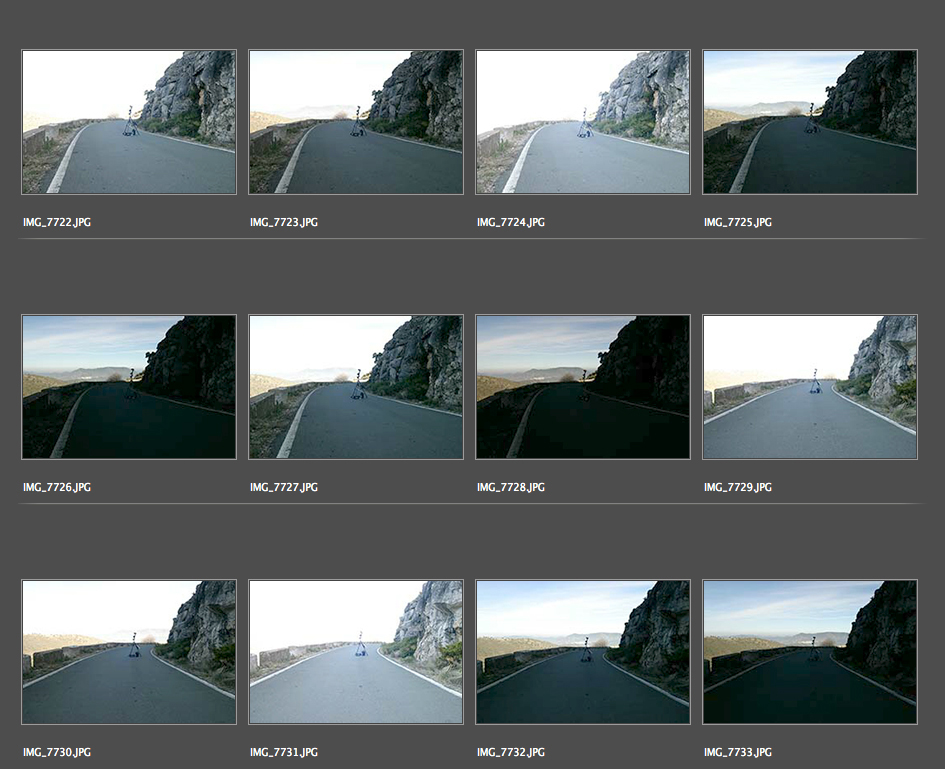Select the IMG_7722.JPG thumbnail image

pyautogui.click(x=129, y=122)
